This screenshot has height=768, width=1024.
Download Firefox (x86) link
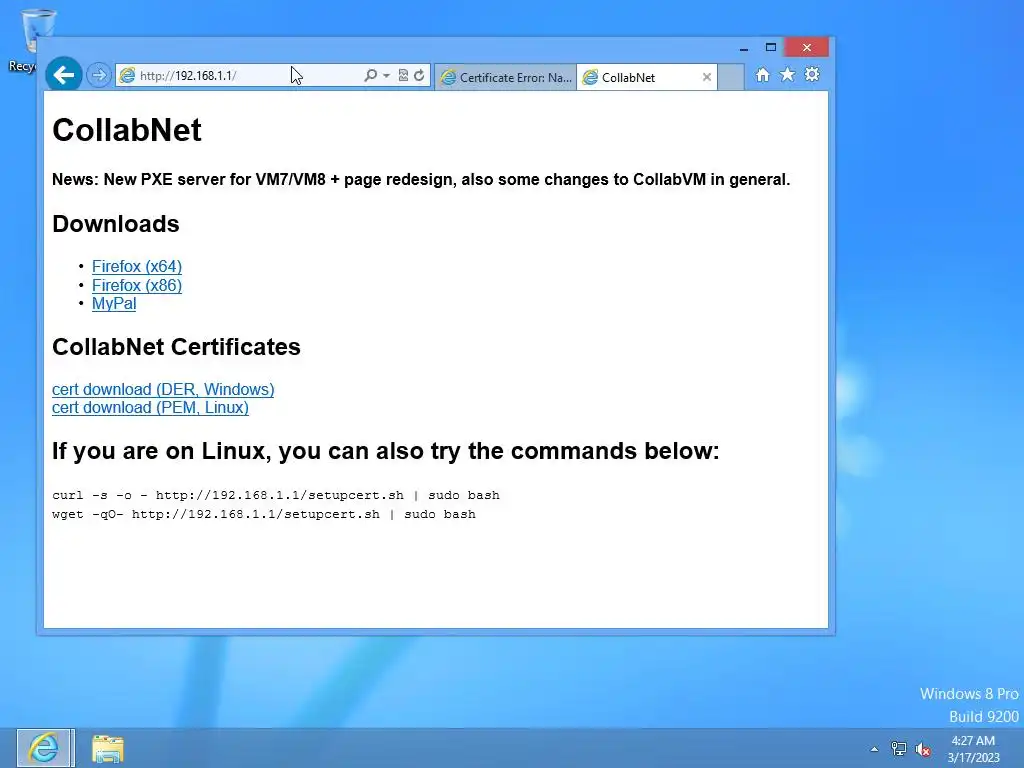coord(136,285)
